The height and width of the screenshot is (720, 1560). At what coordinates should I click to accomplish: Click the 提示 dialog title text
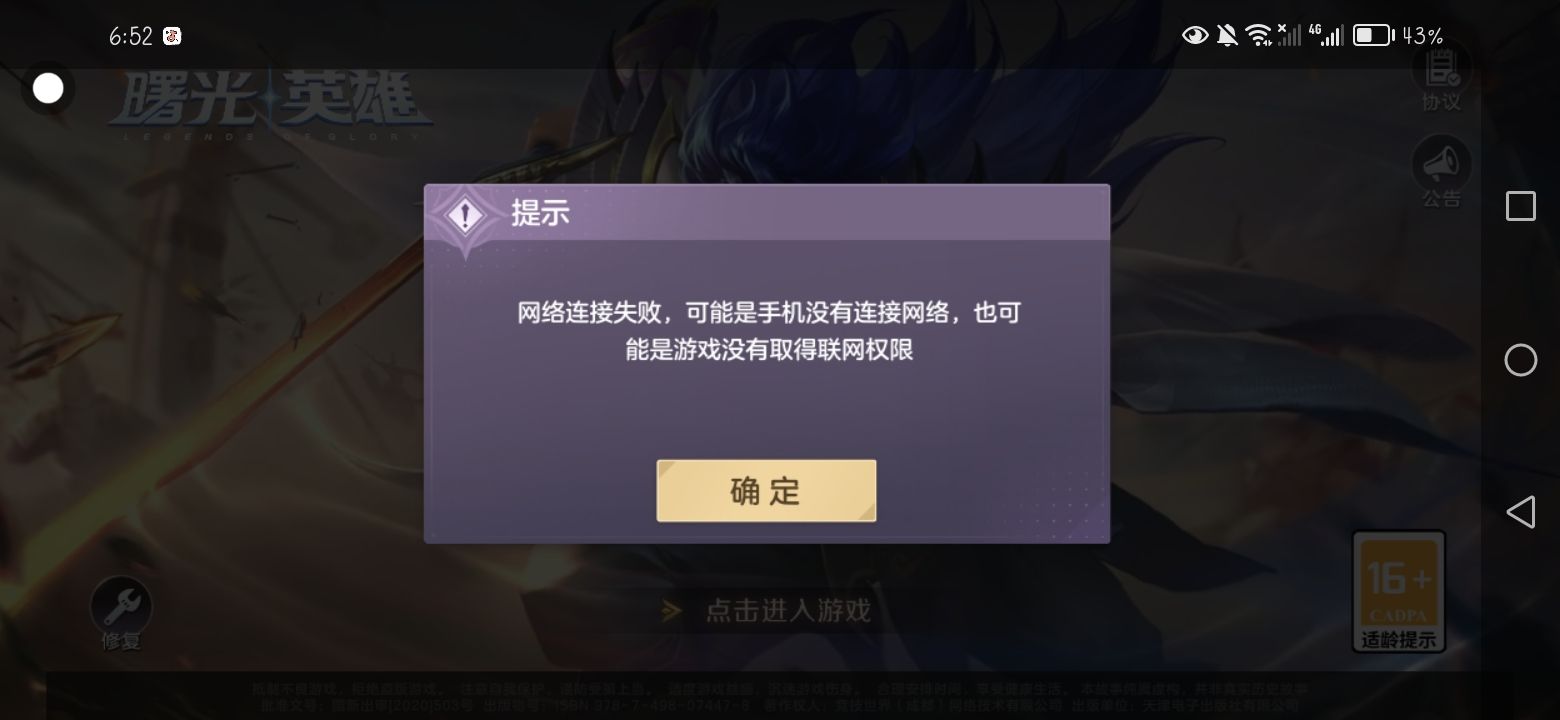point(540,213)
